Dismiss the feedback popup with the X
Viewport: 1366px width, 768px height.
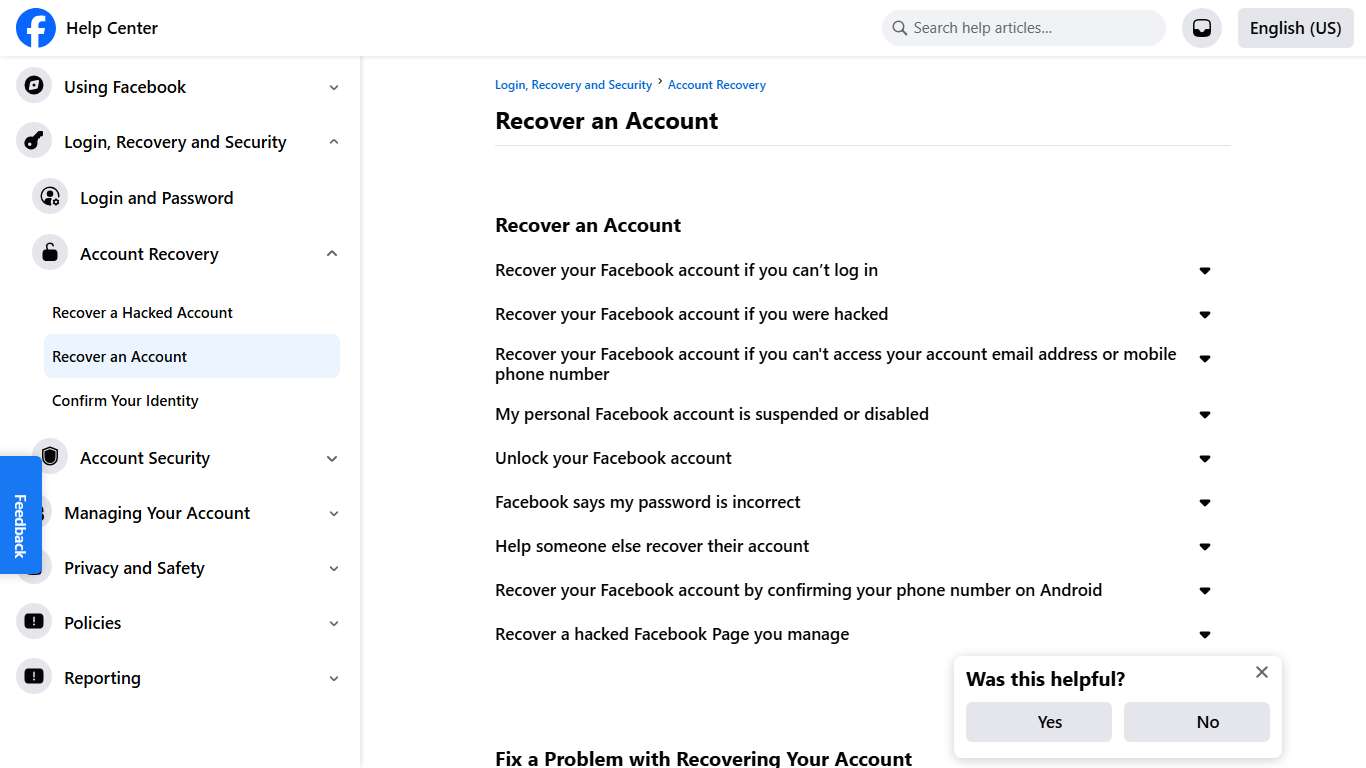pyautogui.click(x=1261, y=671)
